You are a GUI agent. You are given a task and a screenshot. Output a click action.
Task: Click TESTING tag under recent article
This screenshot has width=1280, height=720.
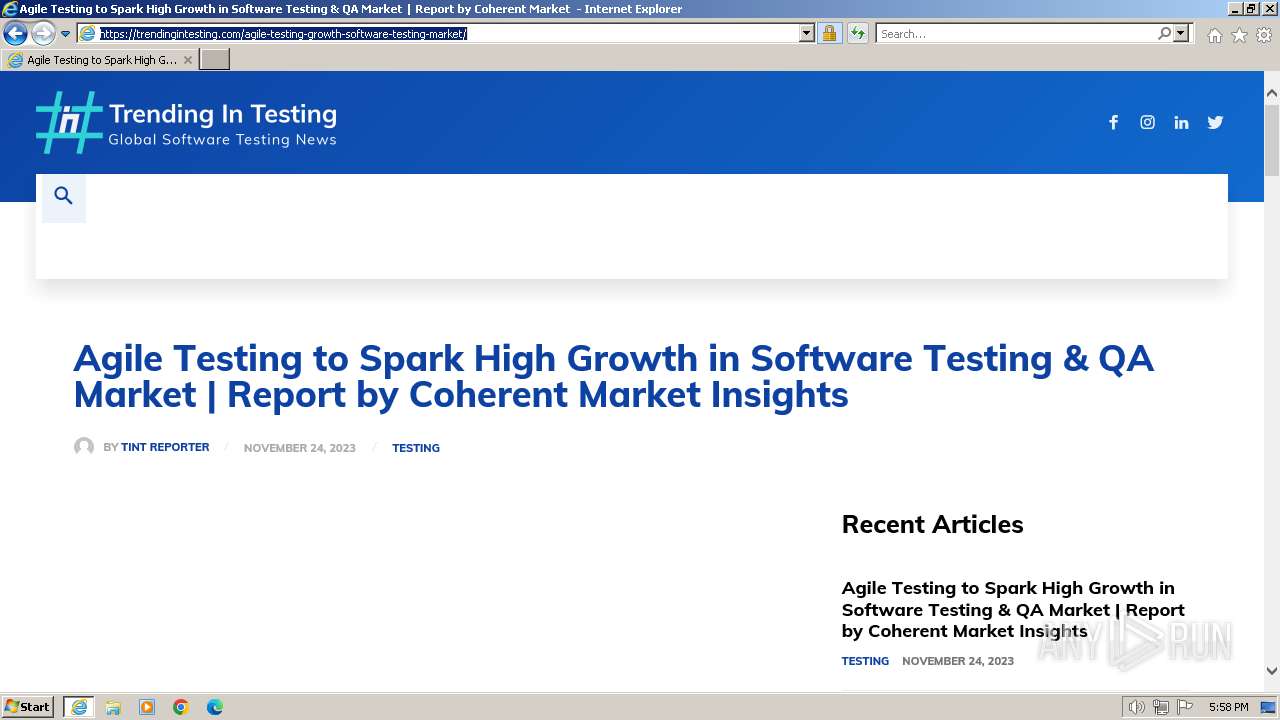[865, 661]
